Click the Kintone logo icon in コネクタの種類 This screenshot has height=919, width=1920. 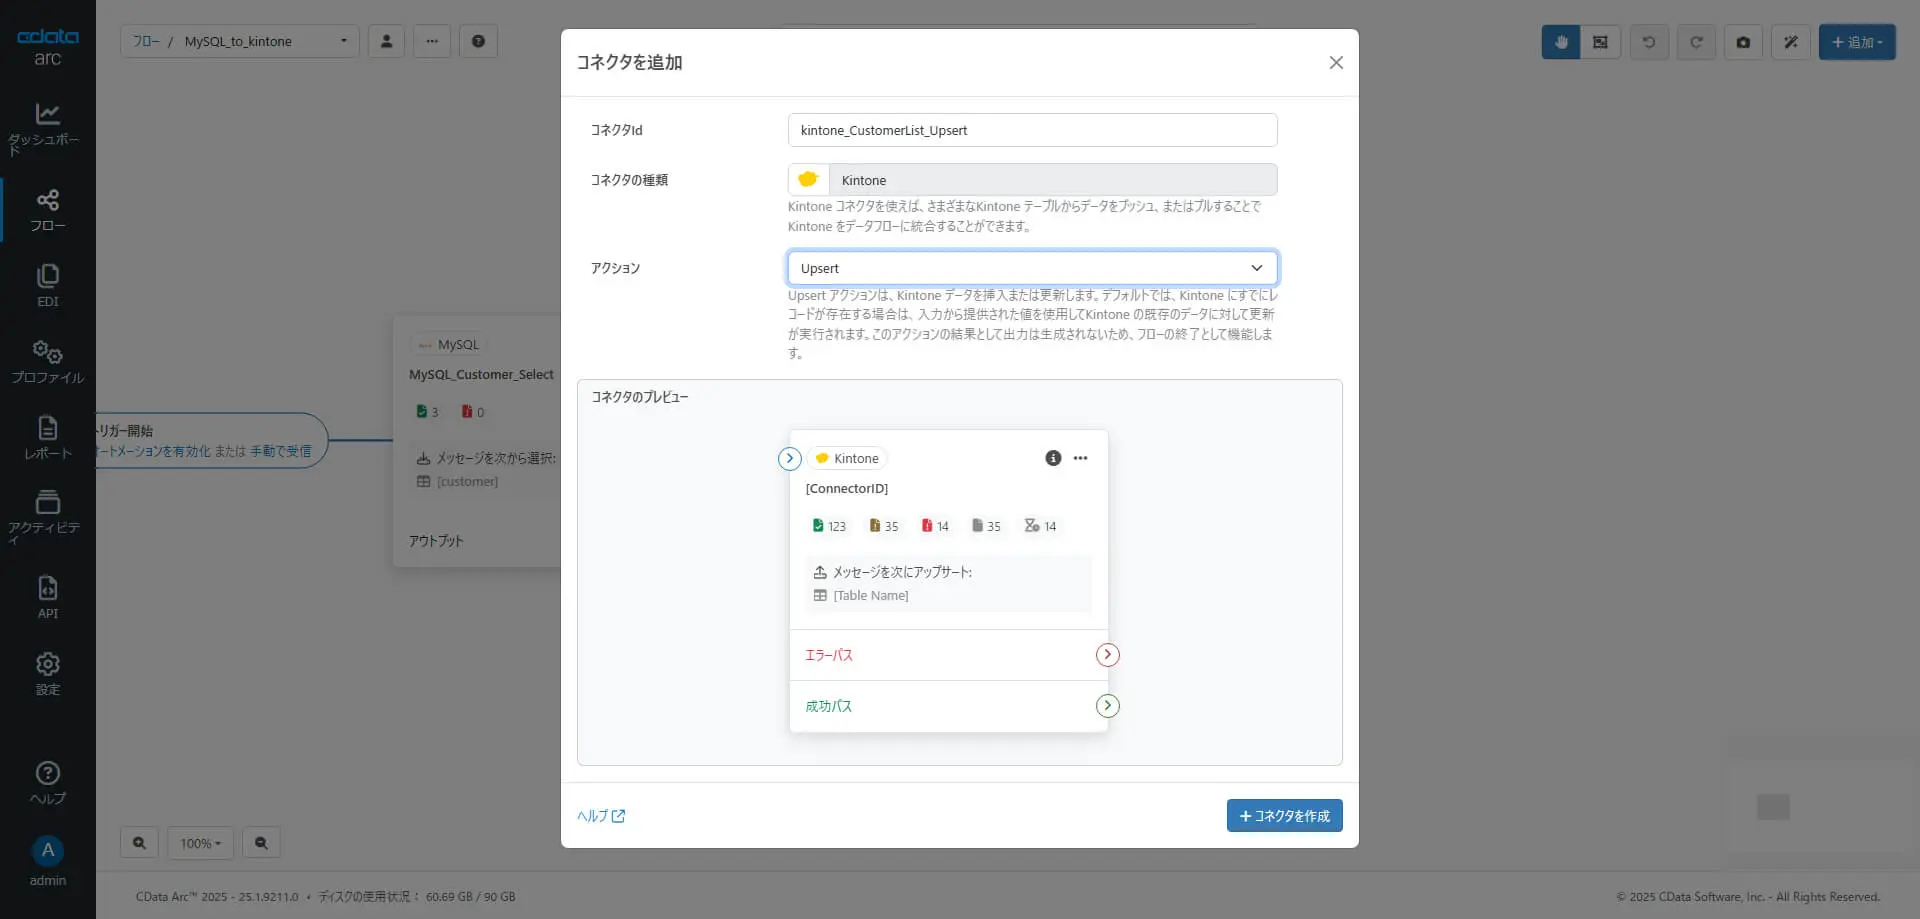(808, 180)
